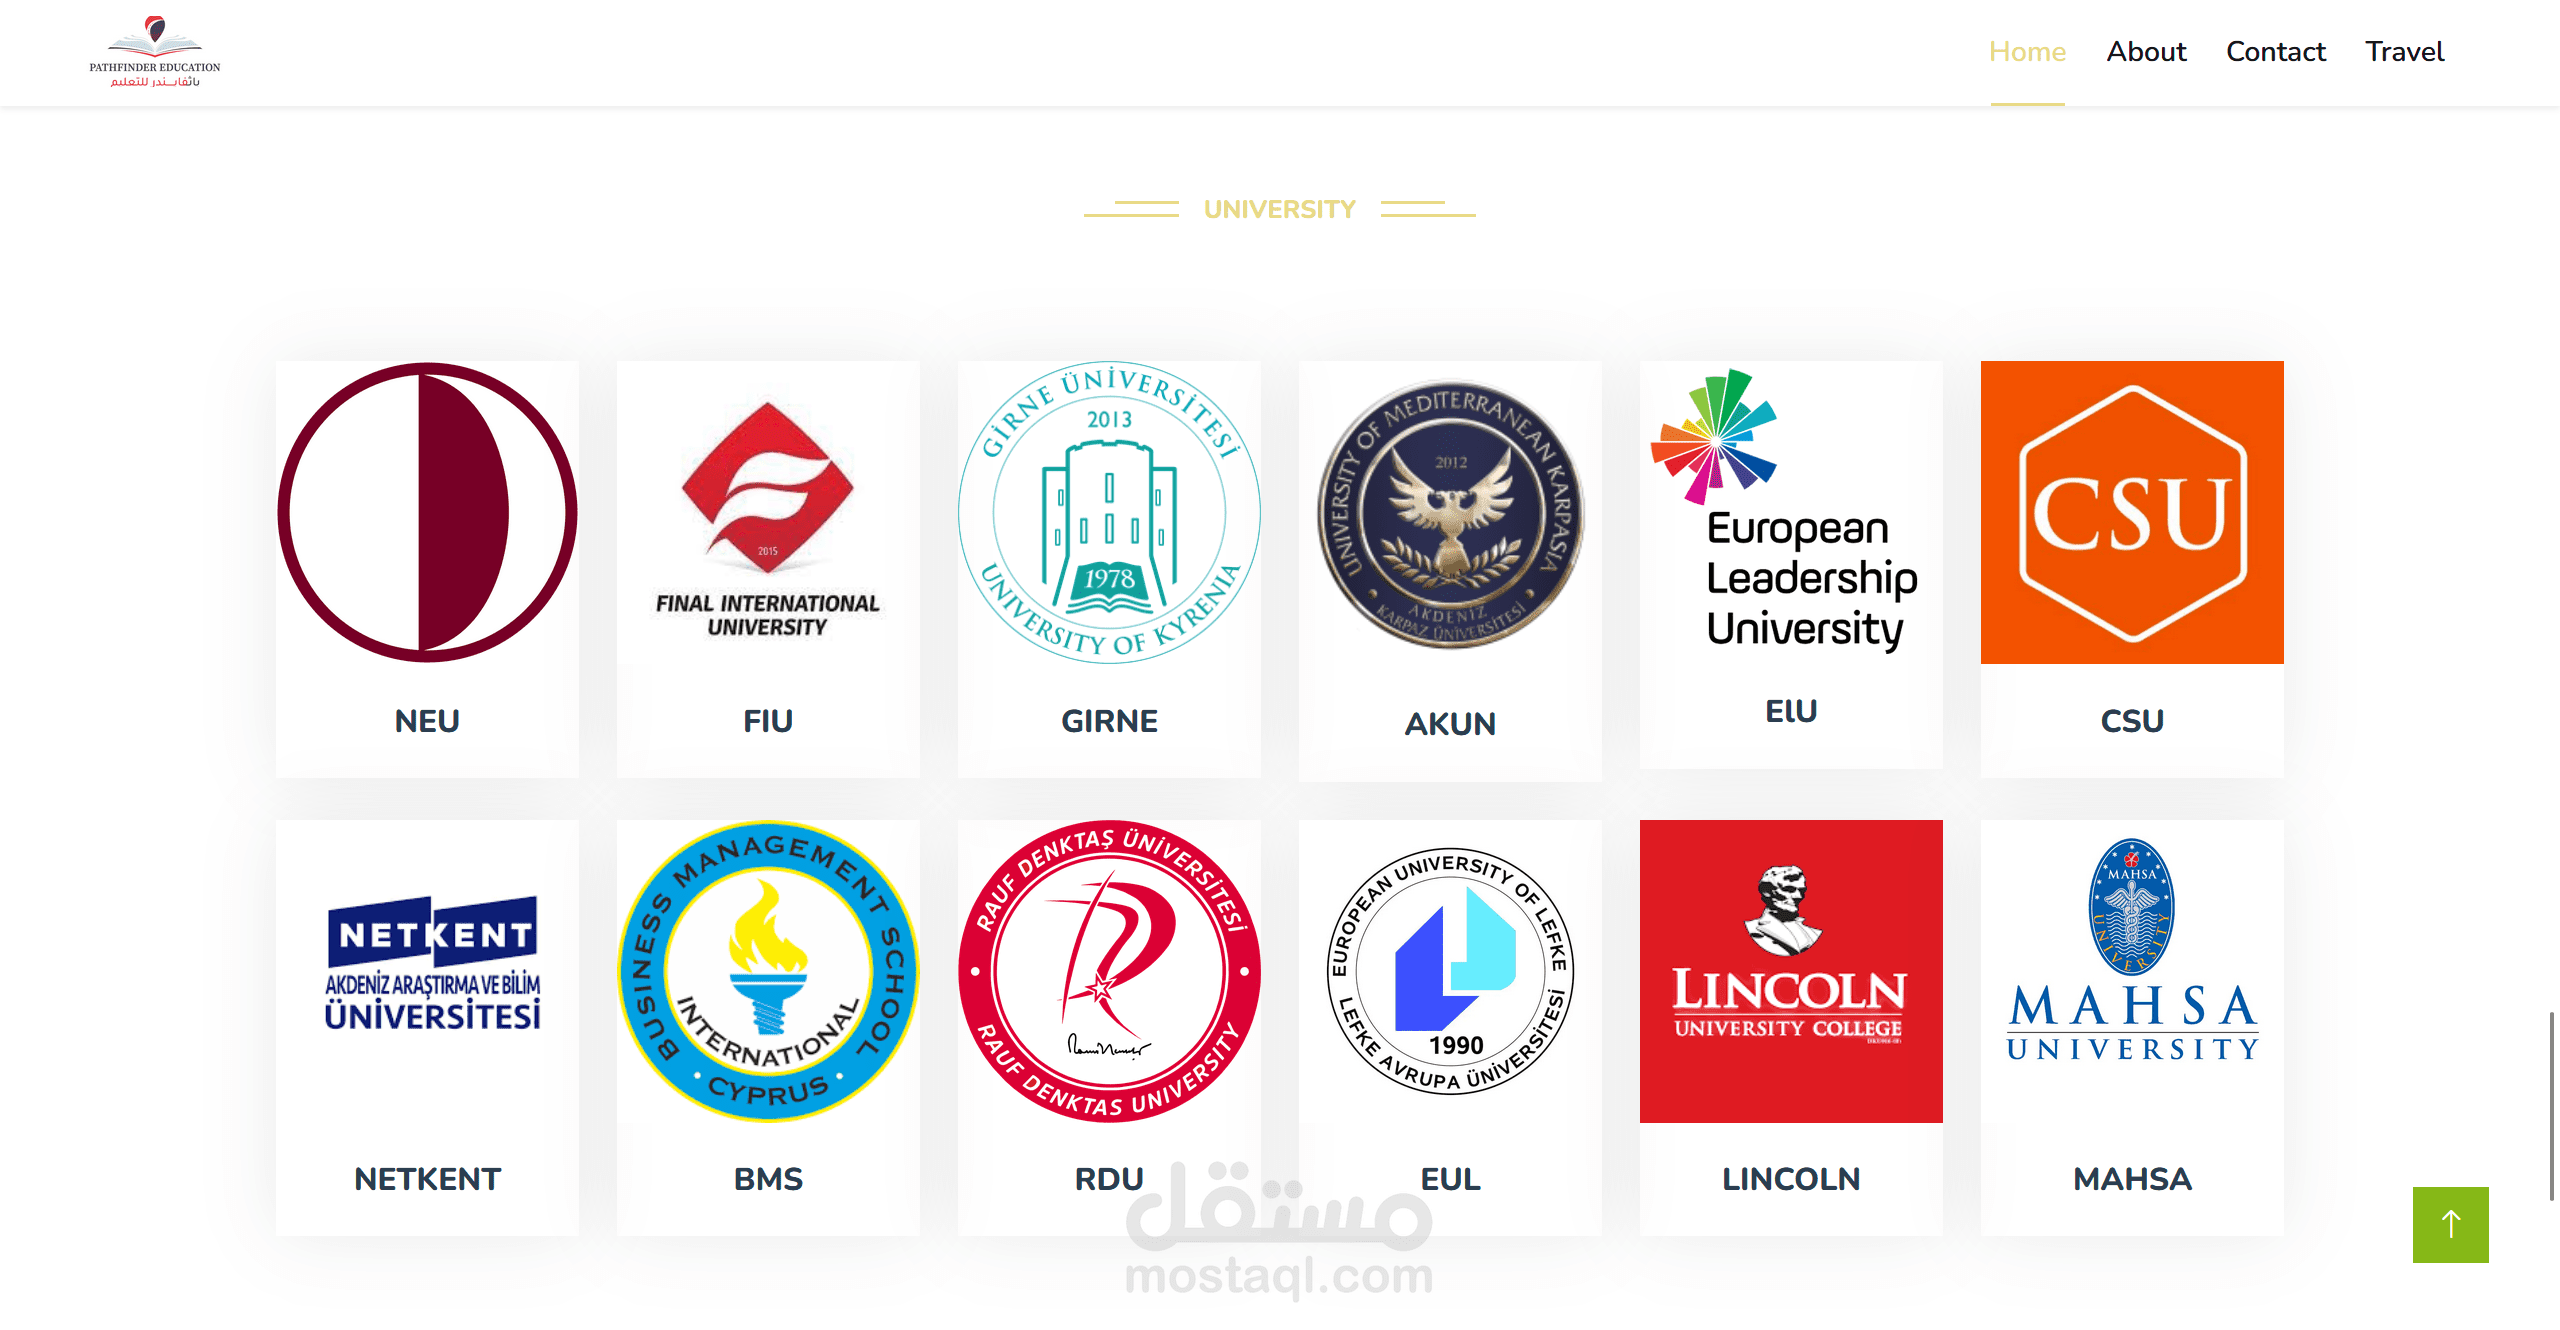The width and height of the screenshot is (2560, 1330).
Task: Click the Pathfinder Education logo
Action: [155, 52]
